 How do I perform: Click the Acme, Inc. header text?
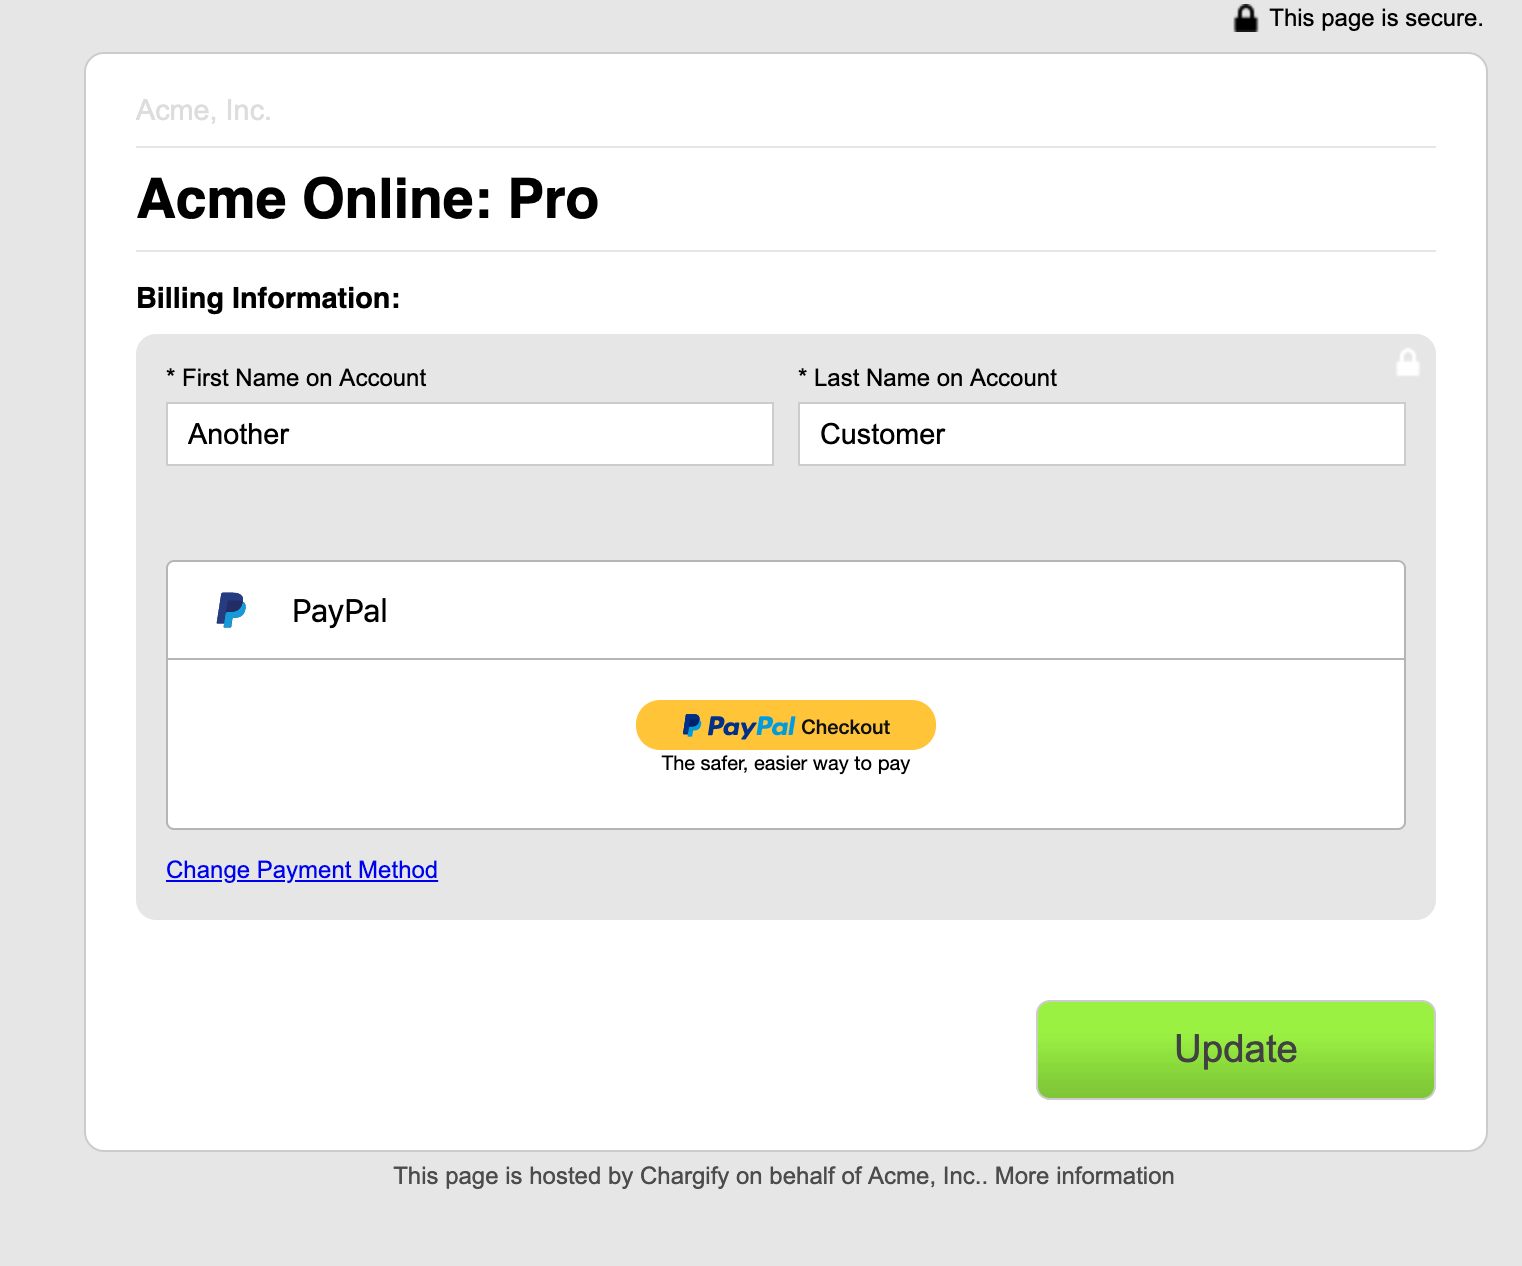204,110
